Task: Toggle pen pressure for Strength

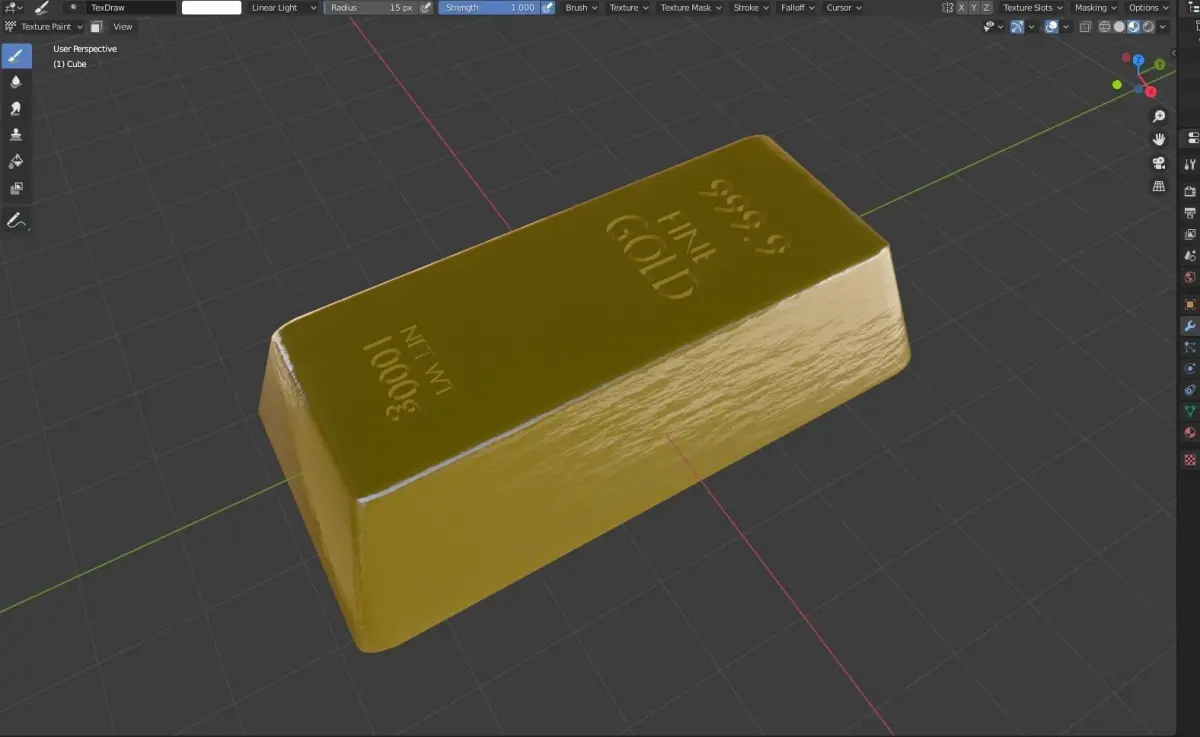Action: coord(548,7)
